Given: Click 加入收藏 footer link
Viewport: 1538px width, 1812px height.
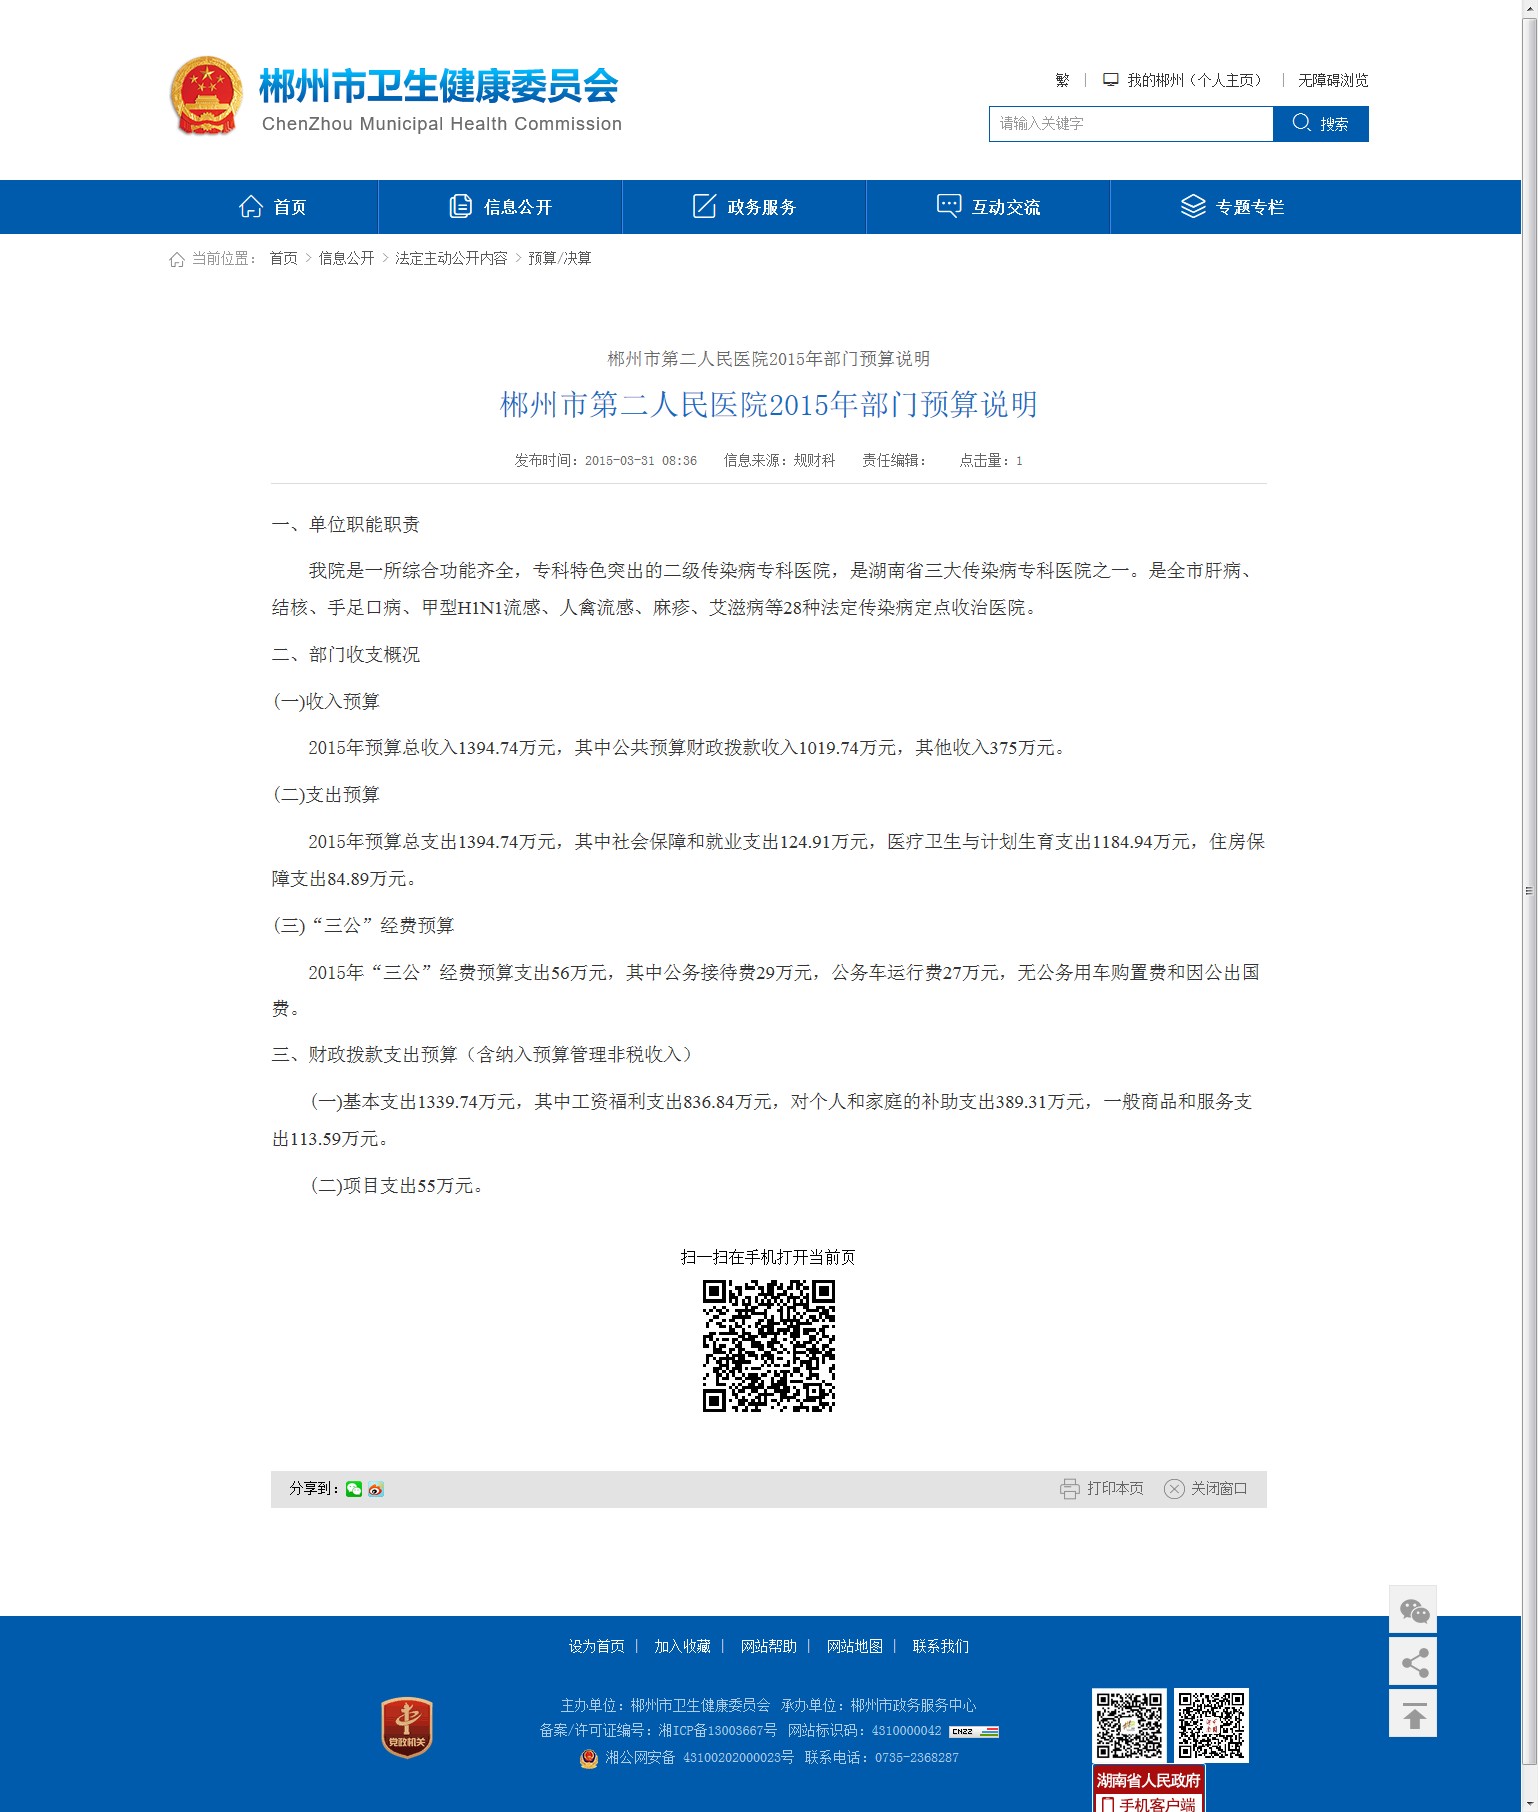Looking at the screenshot, I should point(683,1646).
